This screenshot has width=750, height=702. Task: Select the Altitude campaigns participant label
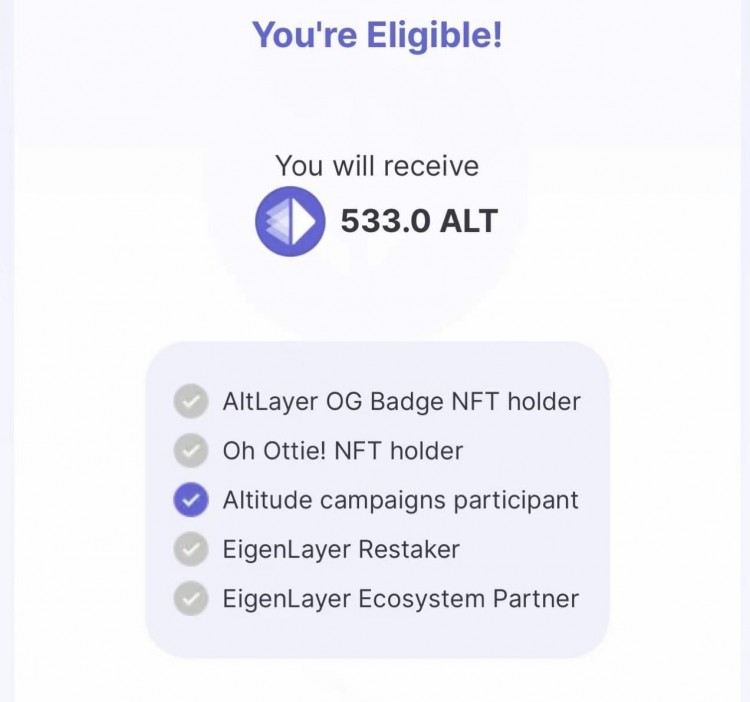pos(400,500)
